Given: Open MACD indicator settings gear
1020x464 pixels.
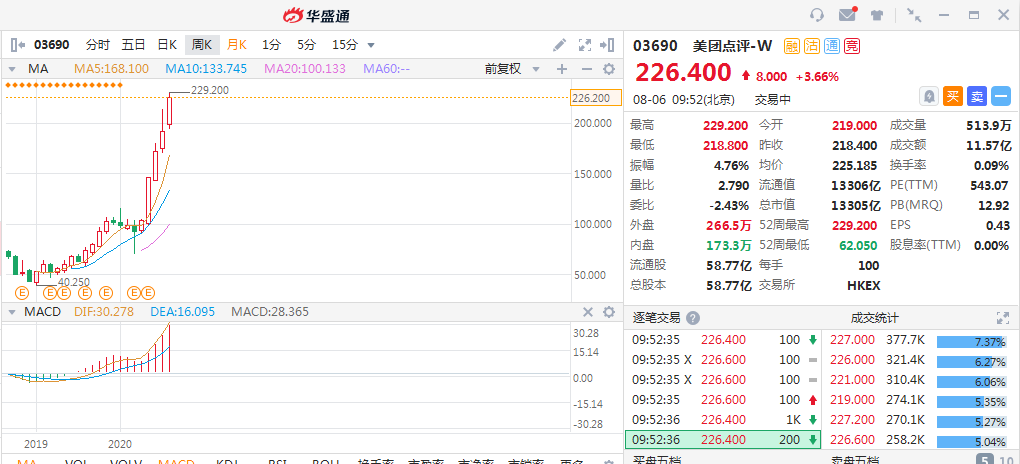Looking at the screenshot, I should click(609, 312).
